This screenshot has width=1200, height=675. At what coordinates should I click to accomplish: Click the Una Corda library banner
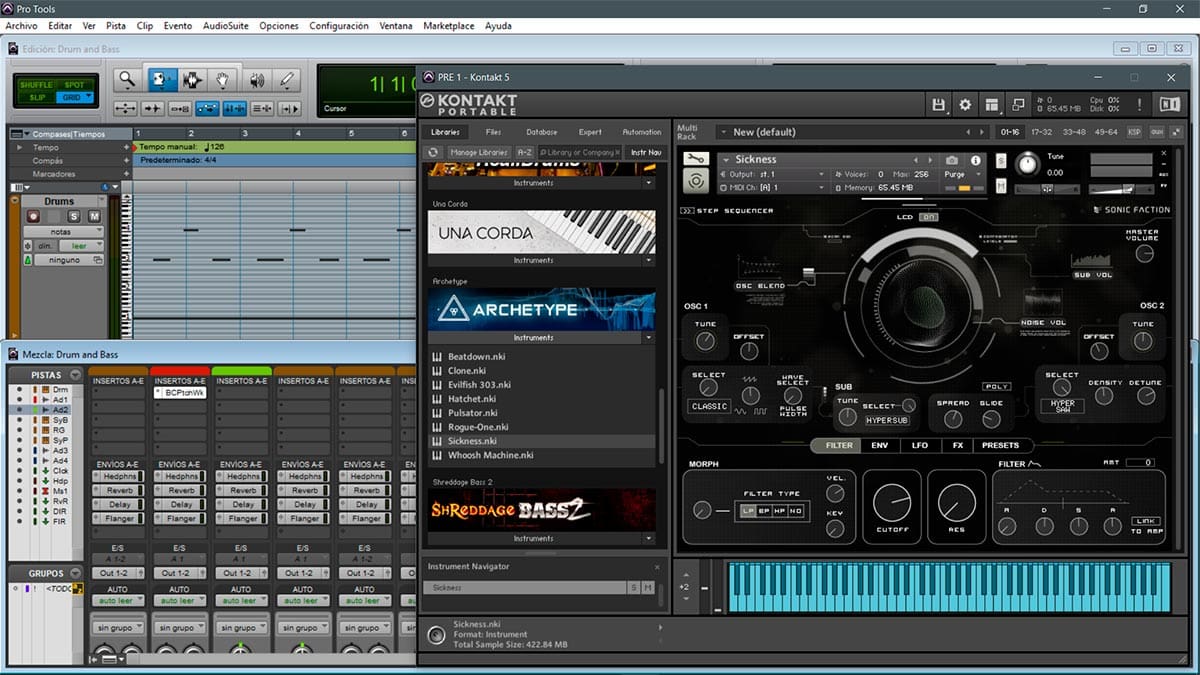tap(542, 232)
